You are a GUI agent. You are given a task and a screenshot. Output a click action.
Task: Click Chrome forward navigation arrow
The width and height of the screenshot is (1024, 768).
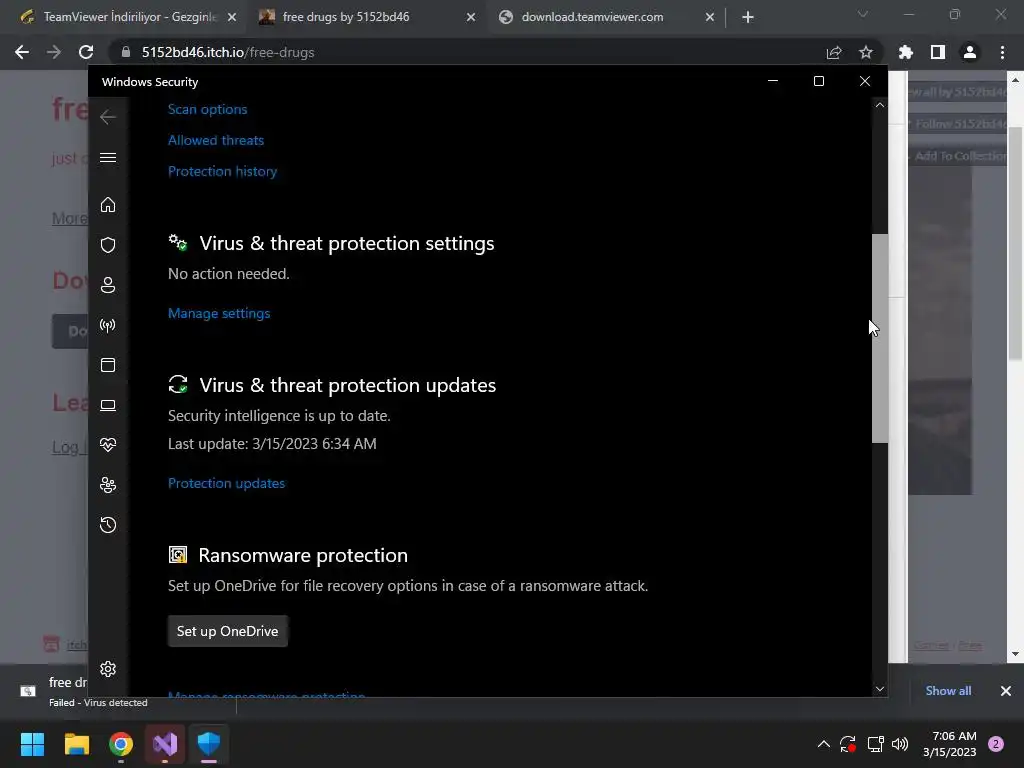[x=54, y=52]
